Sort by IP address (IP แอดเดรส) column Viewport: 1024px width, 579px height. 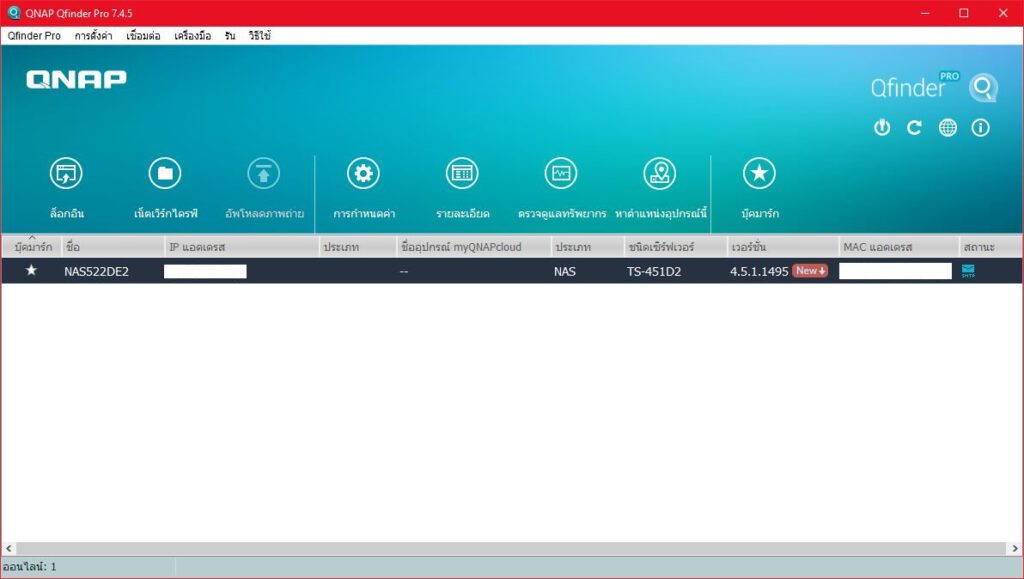[x=242, y=247]
